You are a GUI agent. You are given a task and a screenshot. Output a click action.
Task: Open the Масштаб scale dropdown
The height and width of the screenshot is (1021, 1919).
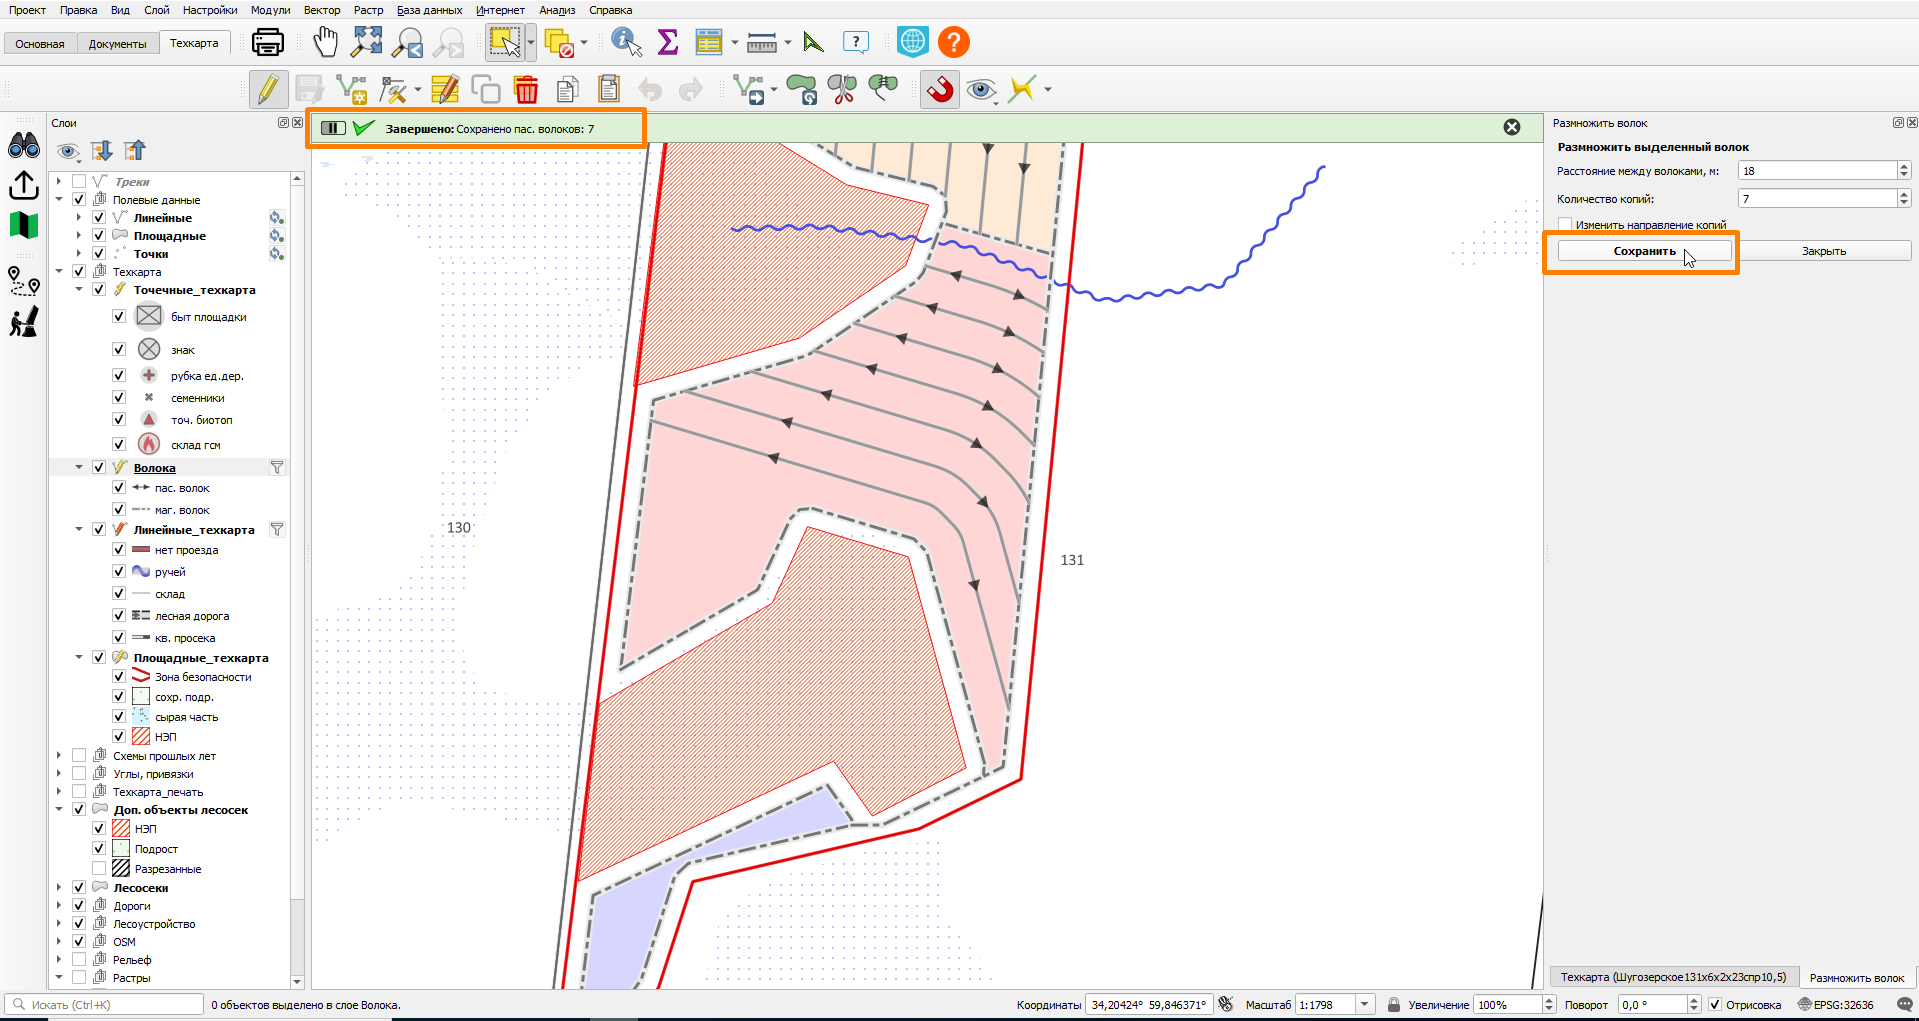click(x=1365, y=1005)
